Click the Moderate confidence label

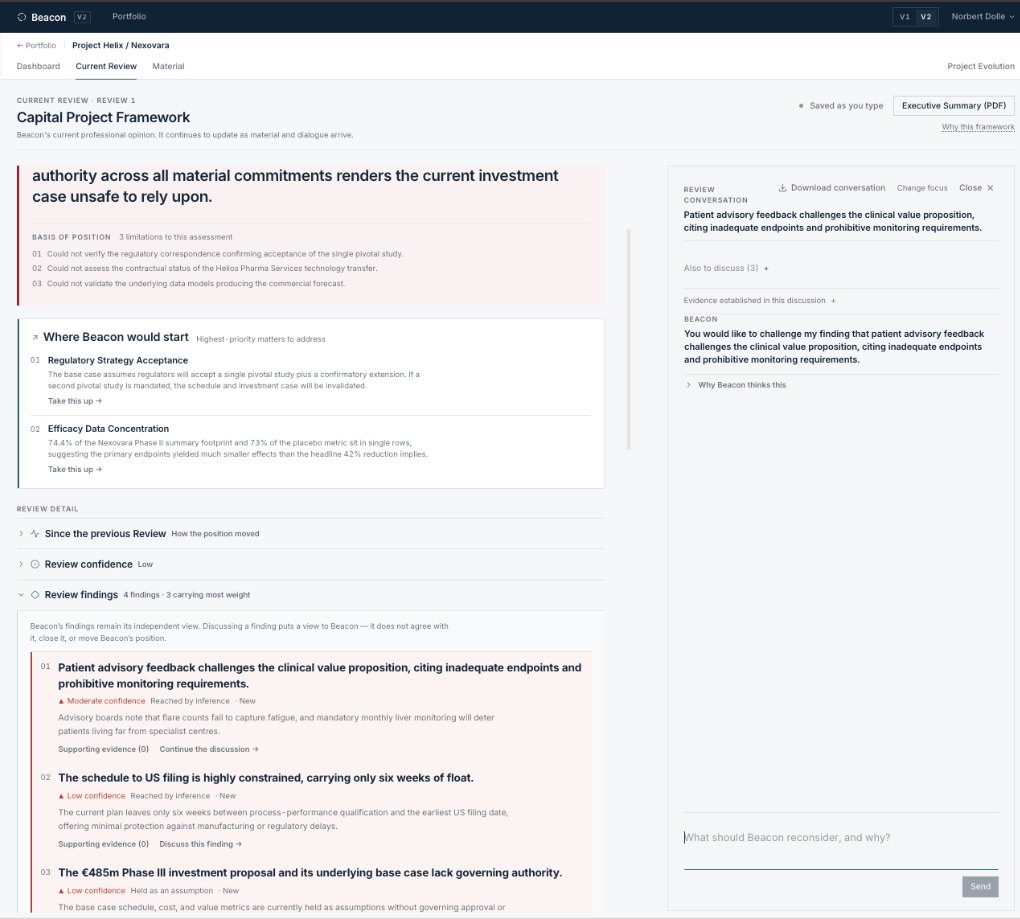click(x=106, y=701)
